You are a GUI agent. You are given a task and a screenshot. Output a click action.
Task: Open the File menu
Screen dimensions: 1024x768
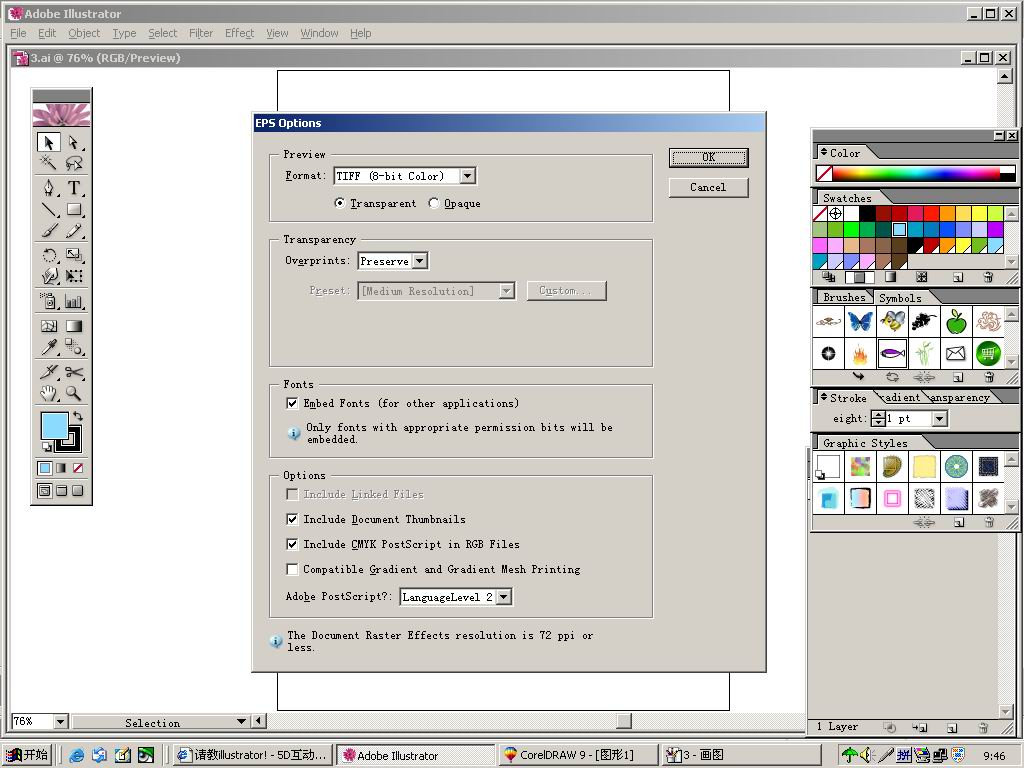[18, 33]
